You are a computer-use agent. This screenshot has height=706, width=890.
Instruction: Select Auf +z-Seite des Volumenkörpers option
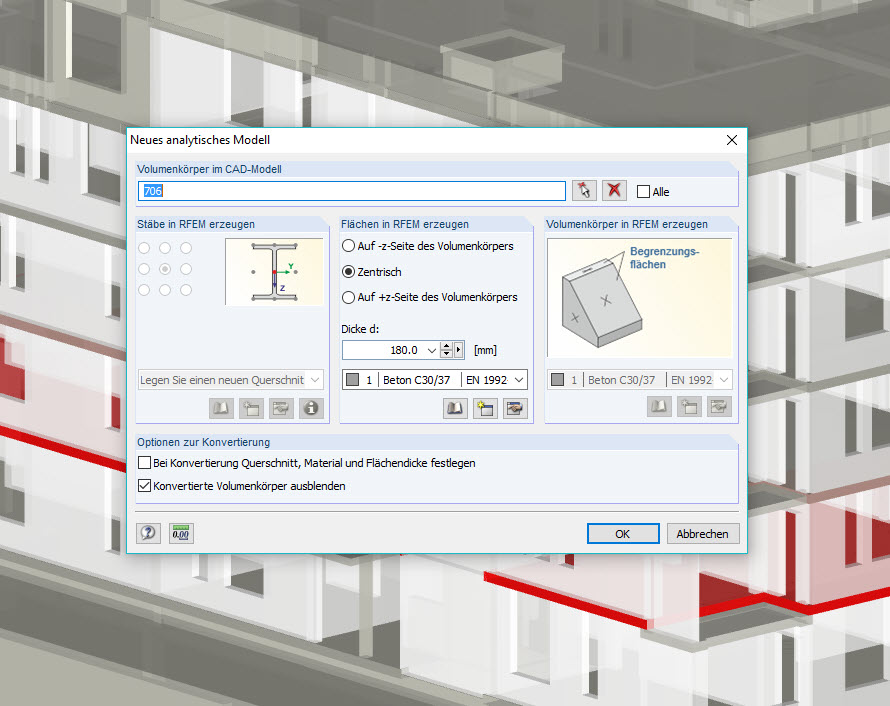(x=349, y=297)
